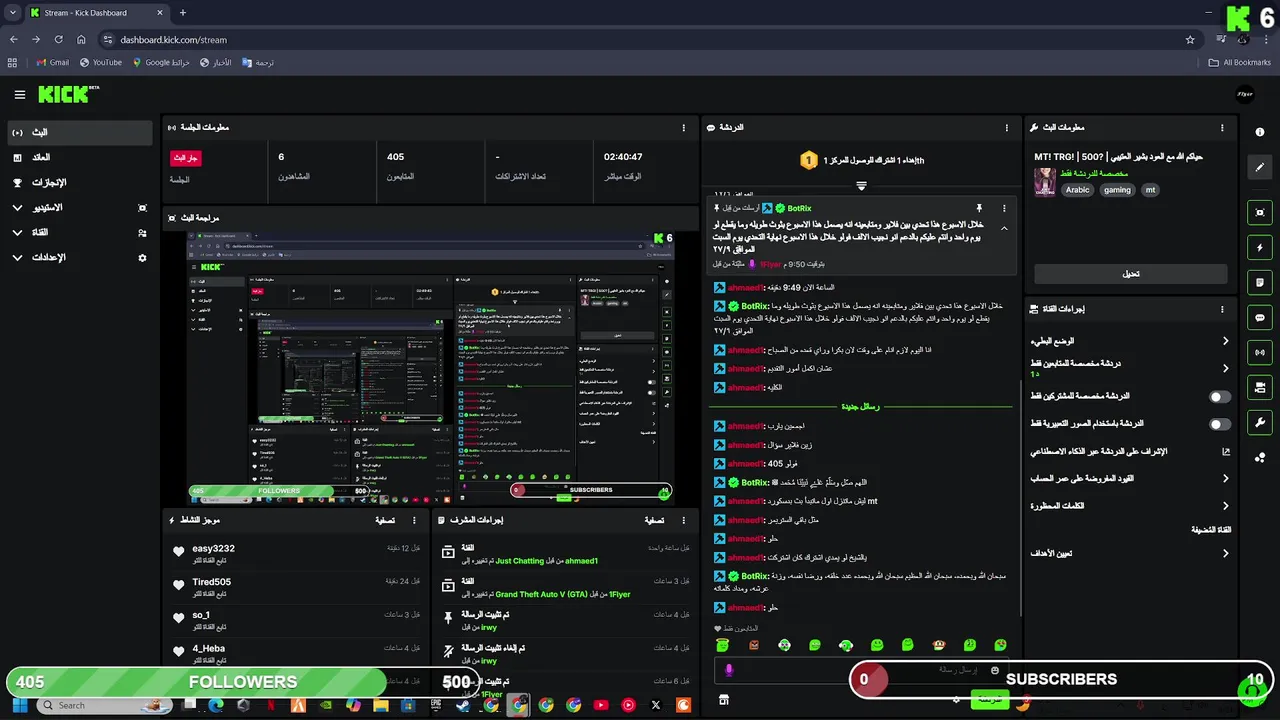Click the browser address bar showing dashboard.kick.com/stream
Image resolution: width=1280 pixels, height=720 pixels.
point(640,40)
